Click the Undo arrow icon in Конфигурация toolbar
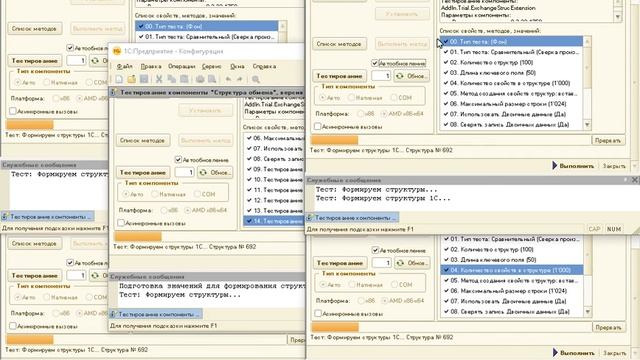The height and width of the screenshot is (360, 640). (x=228, y=79)
